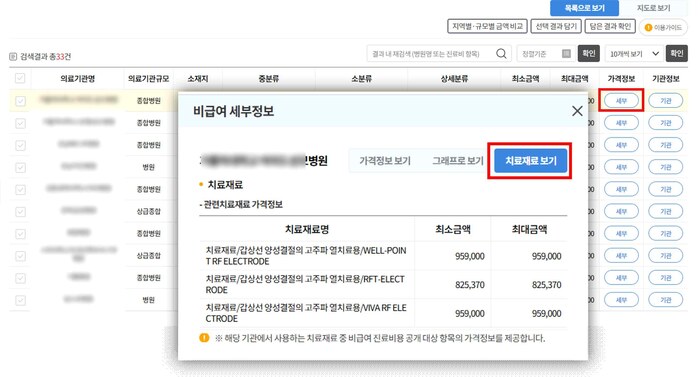Open 세부 in the last table row
This screenshot has width=700, height=377.
(x=621, y=300)
